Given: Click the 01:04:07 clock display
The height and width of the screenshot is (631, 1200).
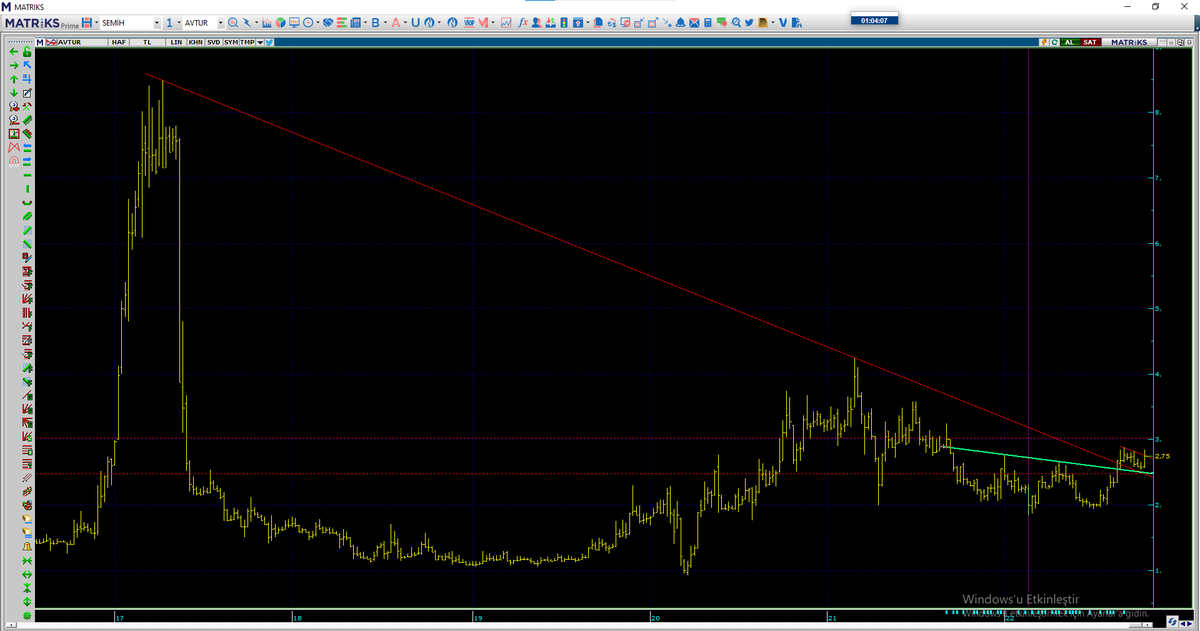Looking at the screenshot, I should (874, 20).
